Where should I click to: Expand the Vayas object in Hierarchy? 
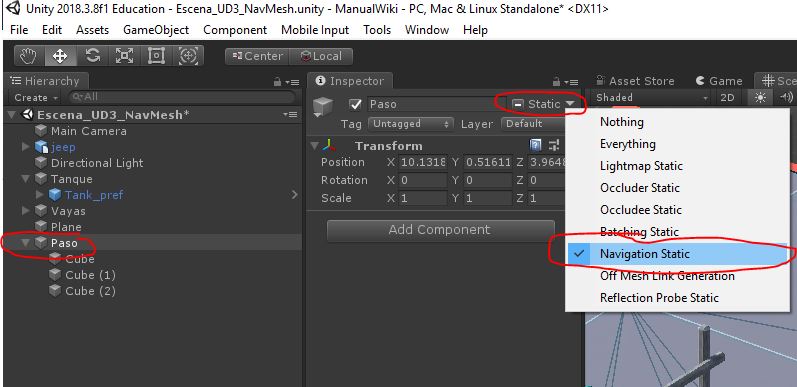[x=26, y=211]
